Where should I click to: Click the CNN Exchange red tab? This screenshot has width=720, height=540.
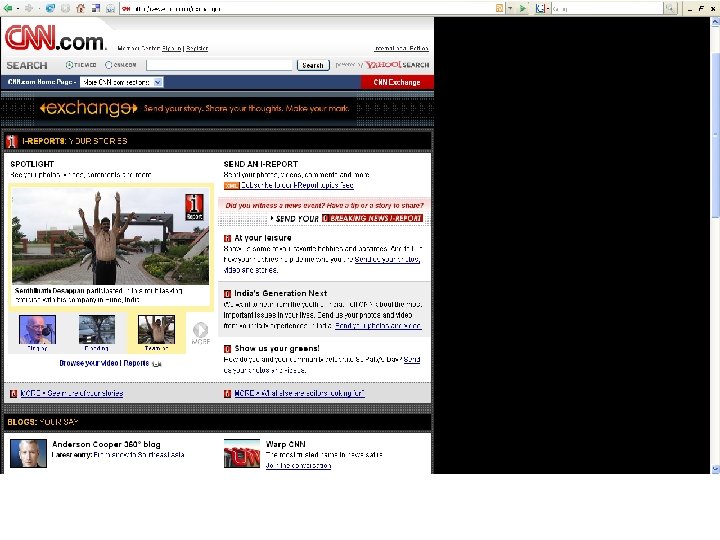(397, 82)
